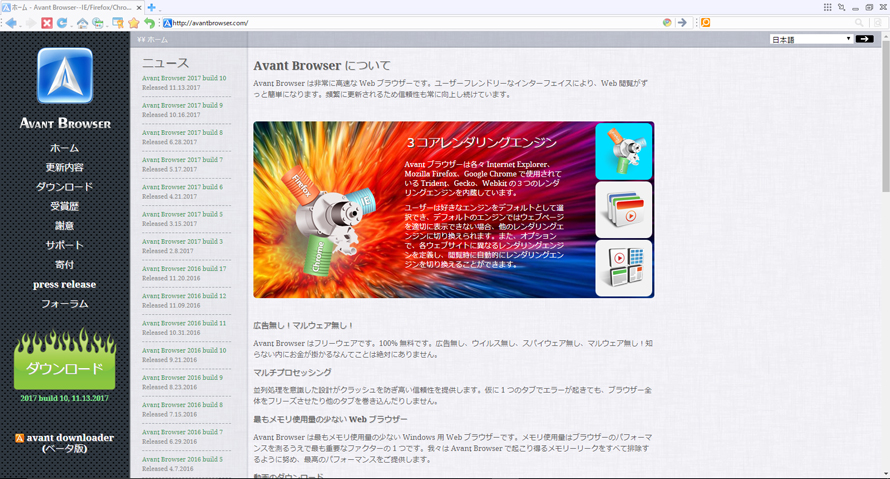Open Avant Browser 2017 build 8 news
The height and width of the screenshot is (479, 890).
pyautogui.click(x=182, y=133)
